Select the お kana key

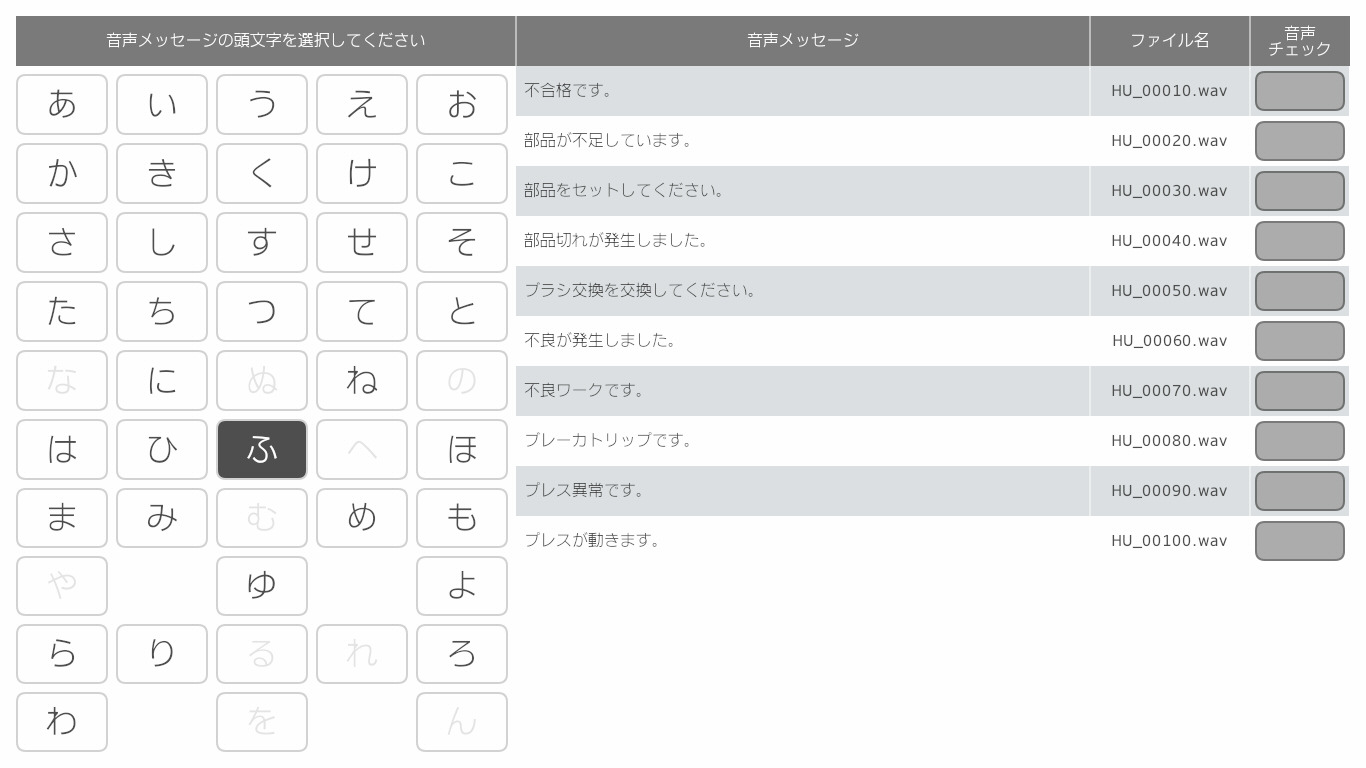click(462, 104)
